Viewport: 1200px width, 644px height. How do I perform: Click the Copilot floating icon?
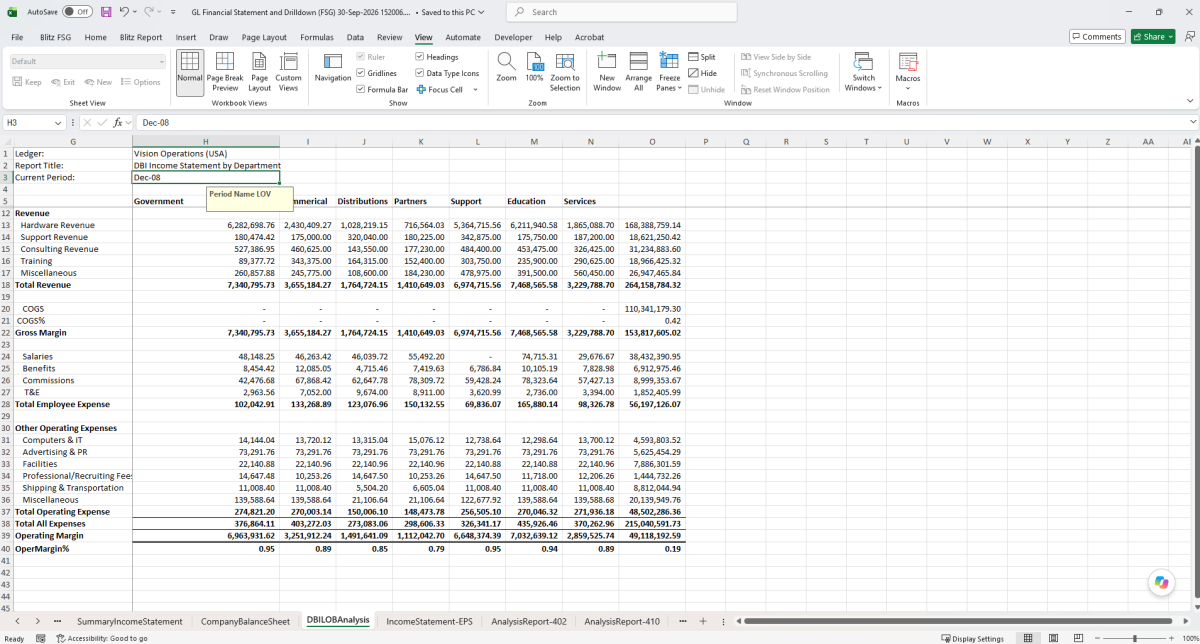pos(1161,582)
